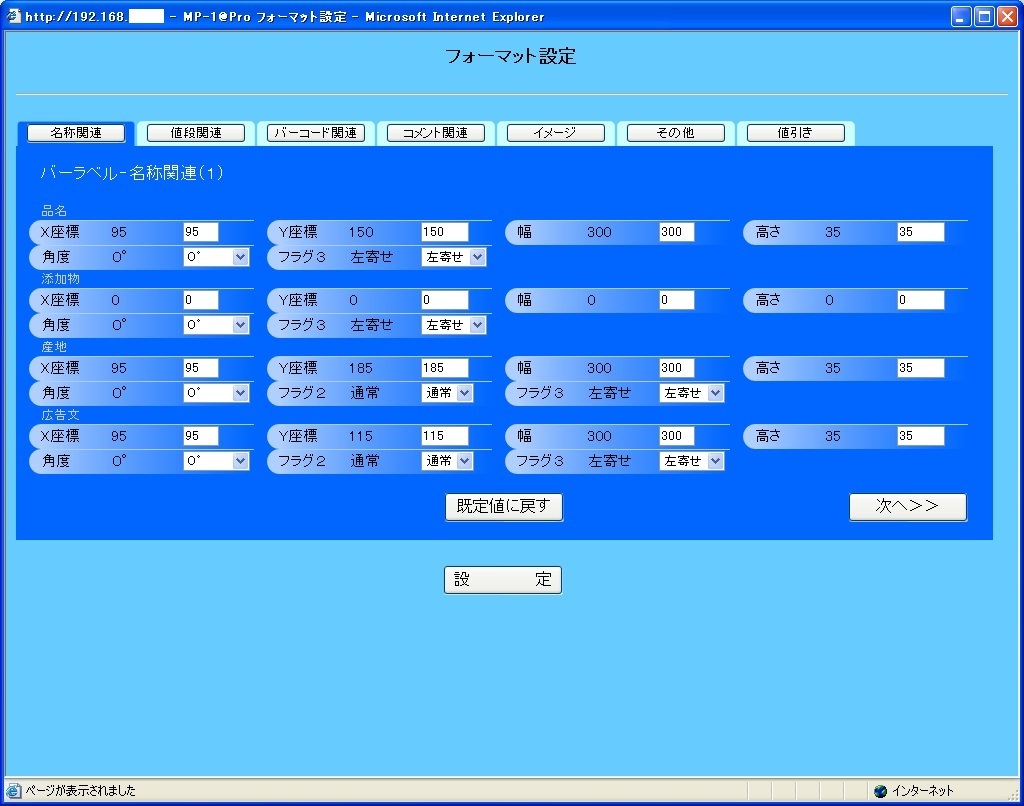Open the 値段関連 tab
Screen dimensions: 1024x806
pyautogui.click(x=196, y=133)
